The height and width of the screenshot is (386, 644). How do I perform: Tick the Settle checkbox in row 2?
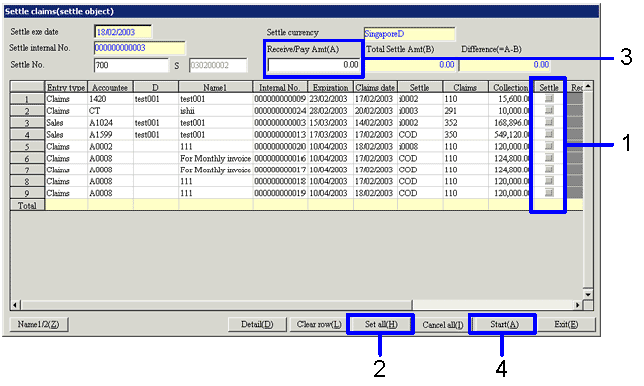pyautogui.click(x=549, y=110)
